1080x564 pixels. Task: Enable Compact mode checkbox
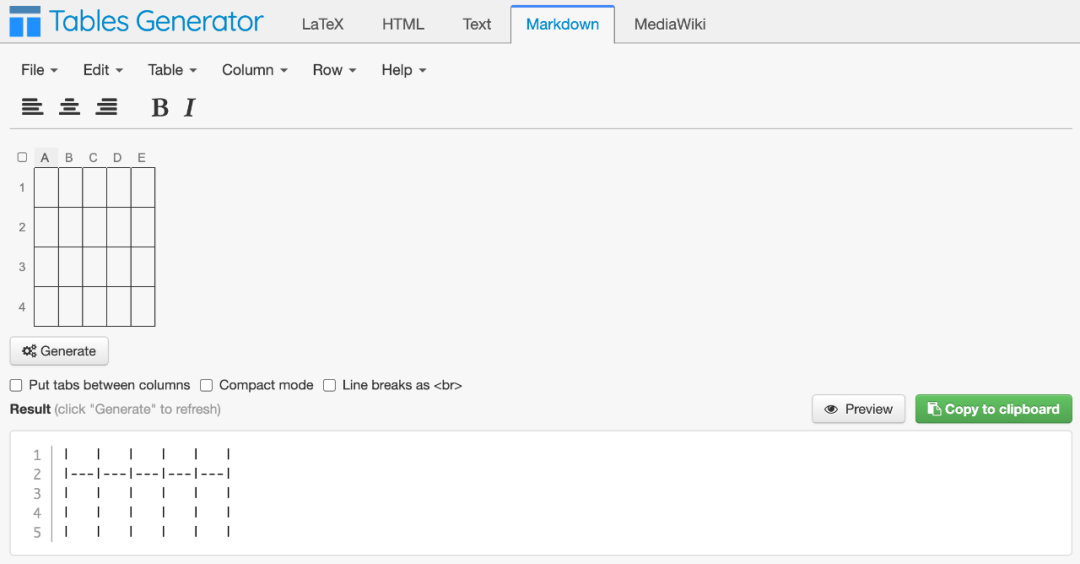206,385
